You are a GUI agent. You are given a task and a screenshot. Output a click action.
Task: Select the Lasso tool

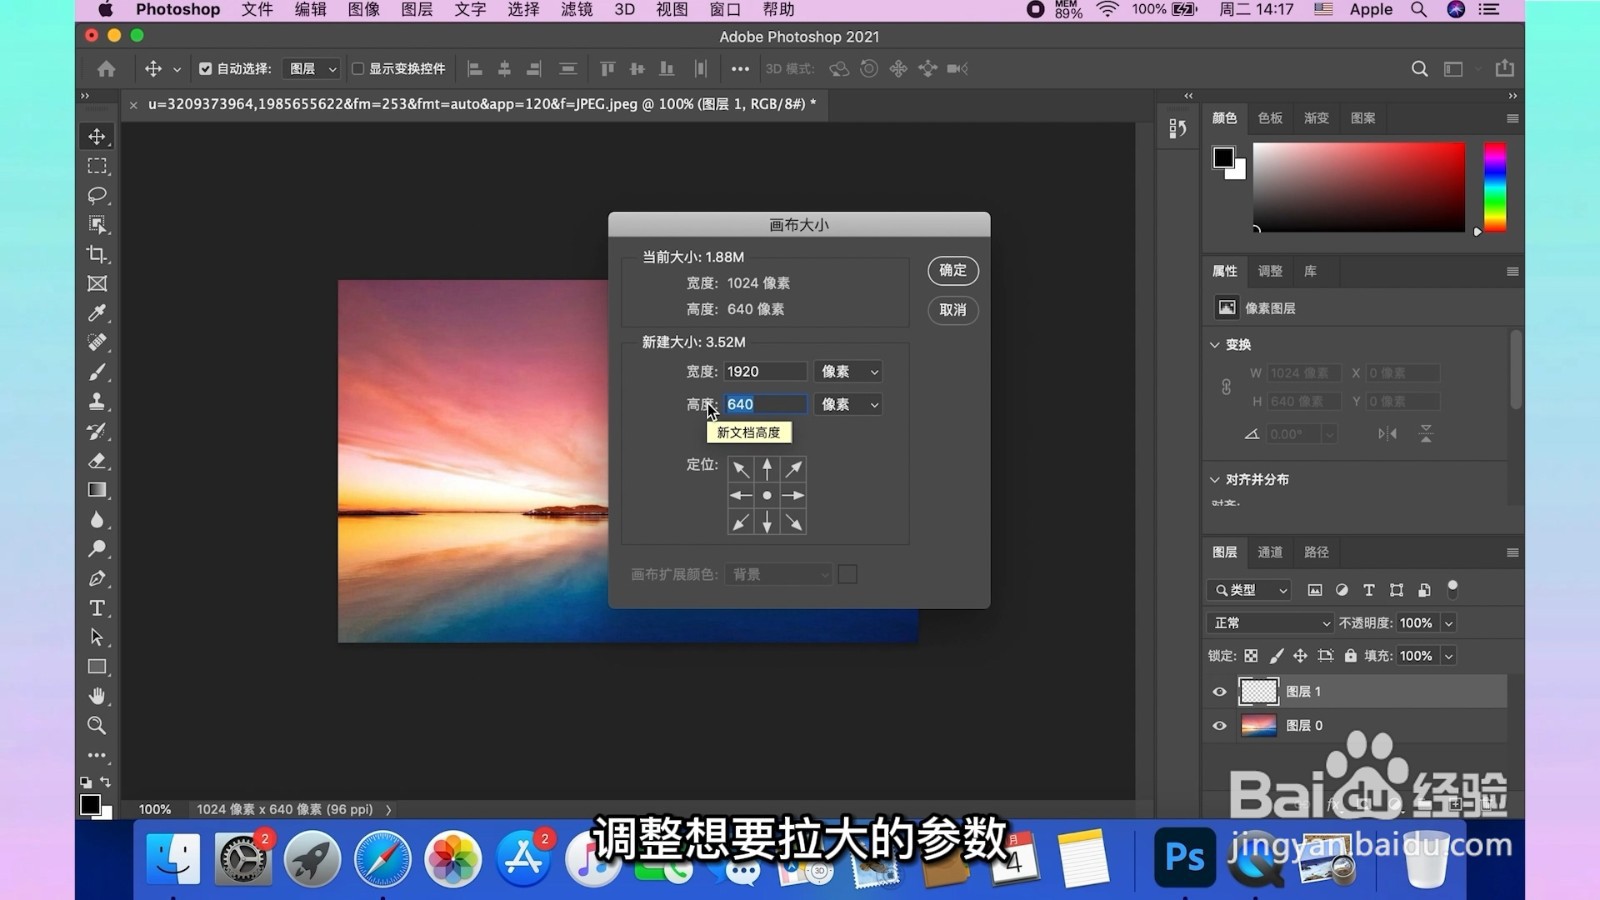pos(97,195)
